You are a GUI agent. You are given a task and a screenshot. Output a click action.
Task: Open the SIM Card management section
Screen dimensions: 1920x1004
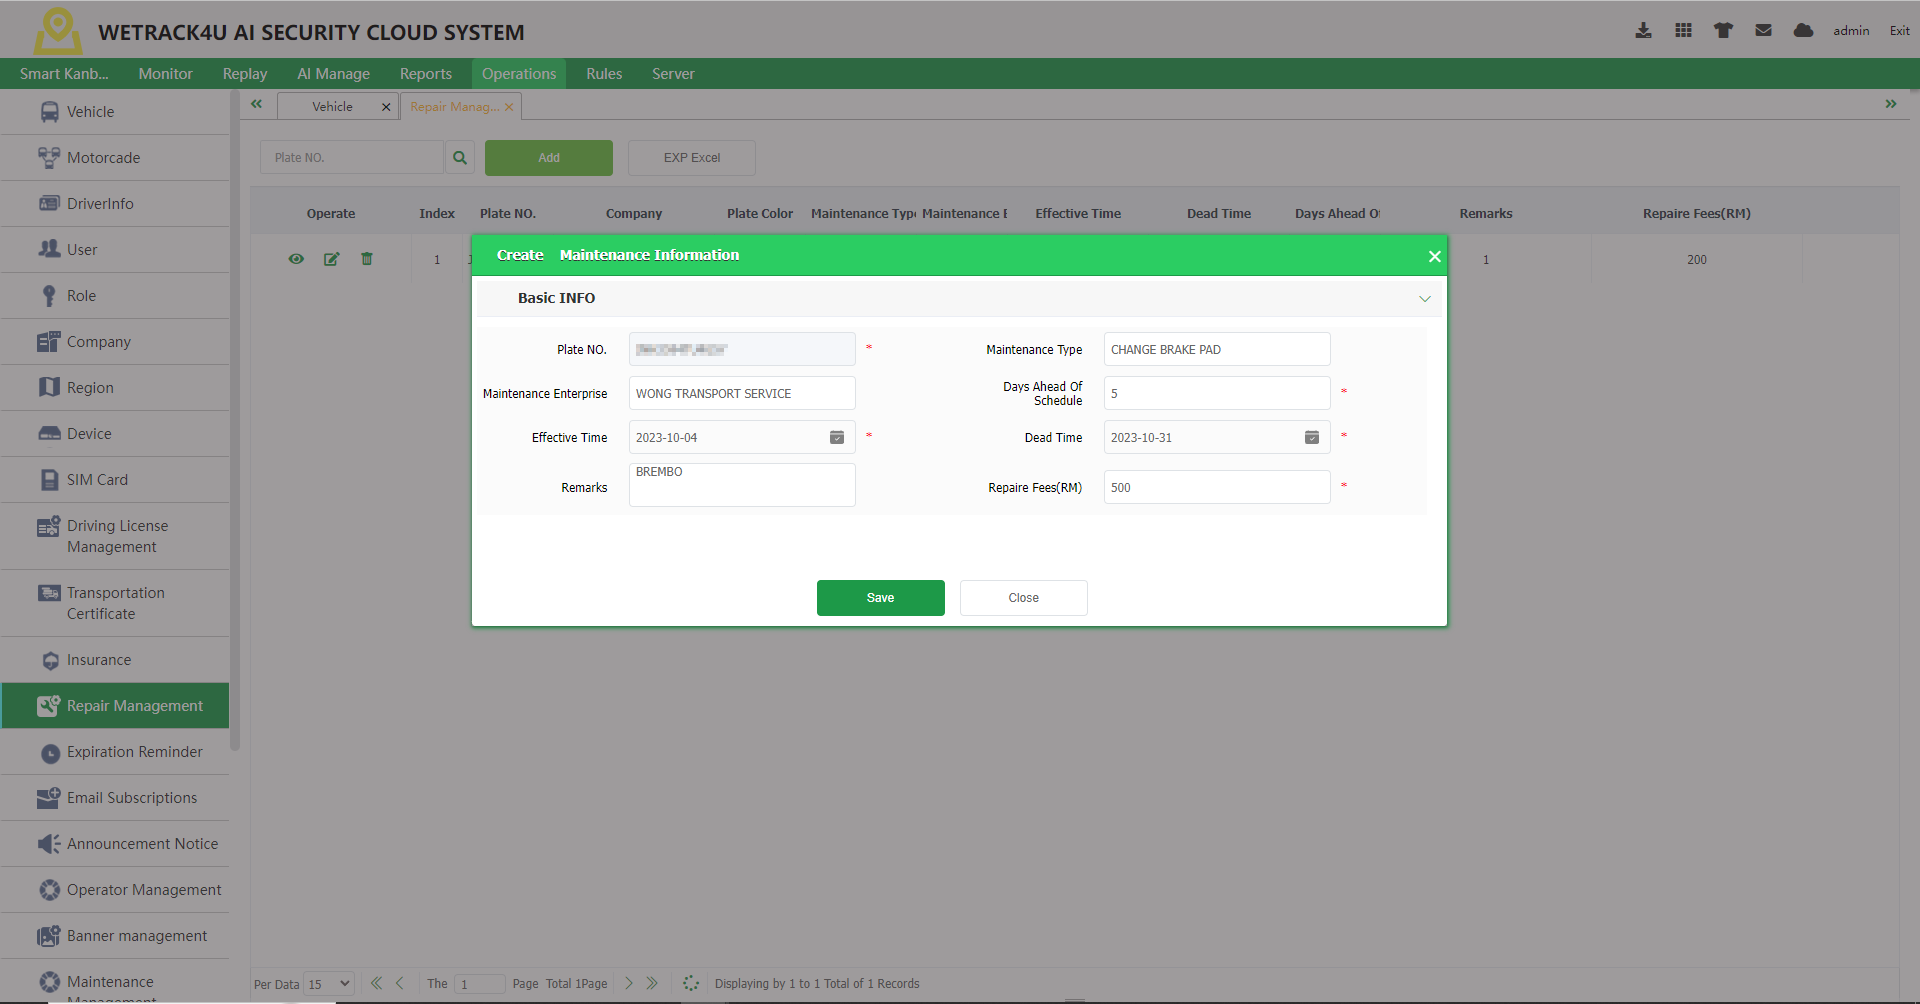tap(96, 479)
